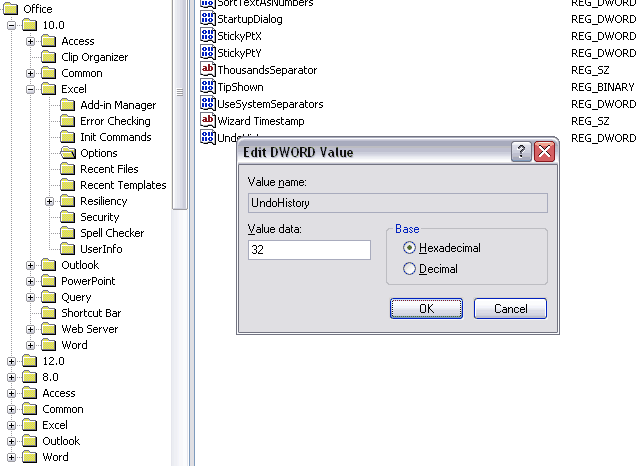Collapse the 10.0 key

pos(11,25)
